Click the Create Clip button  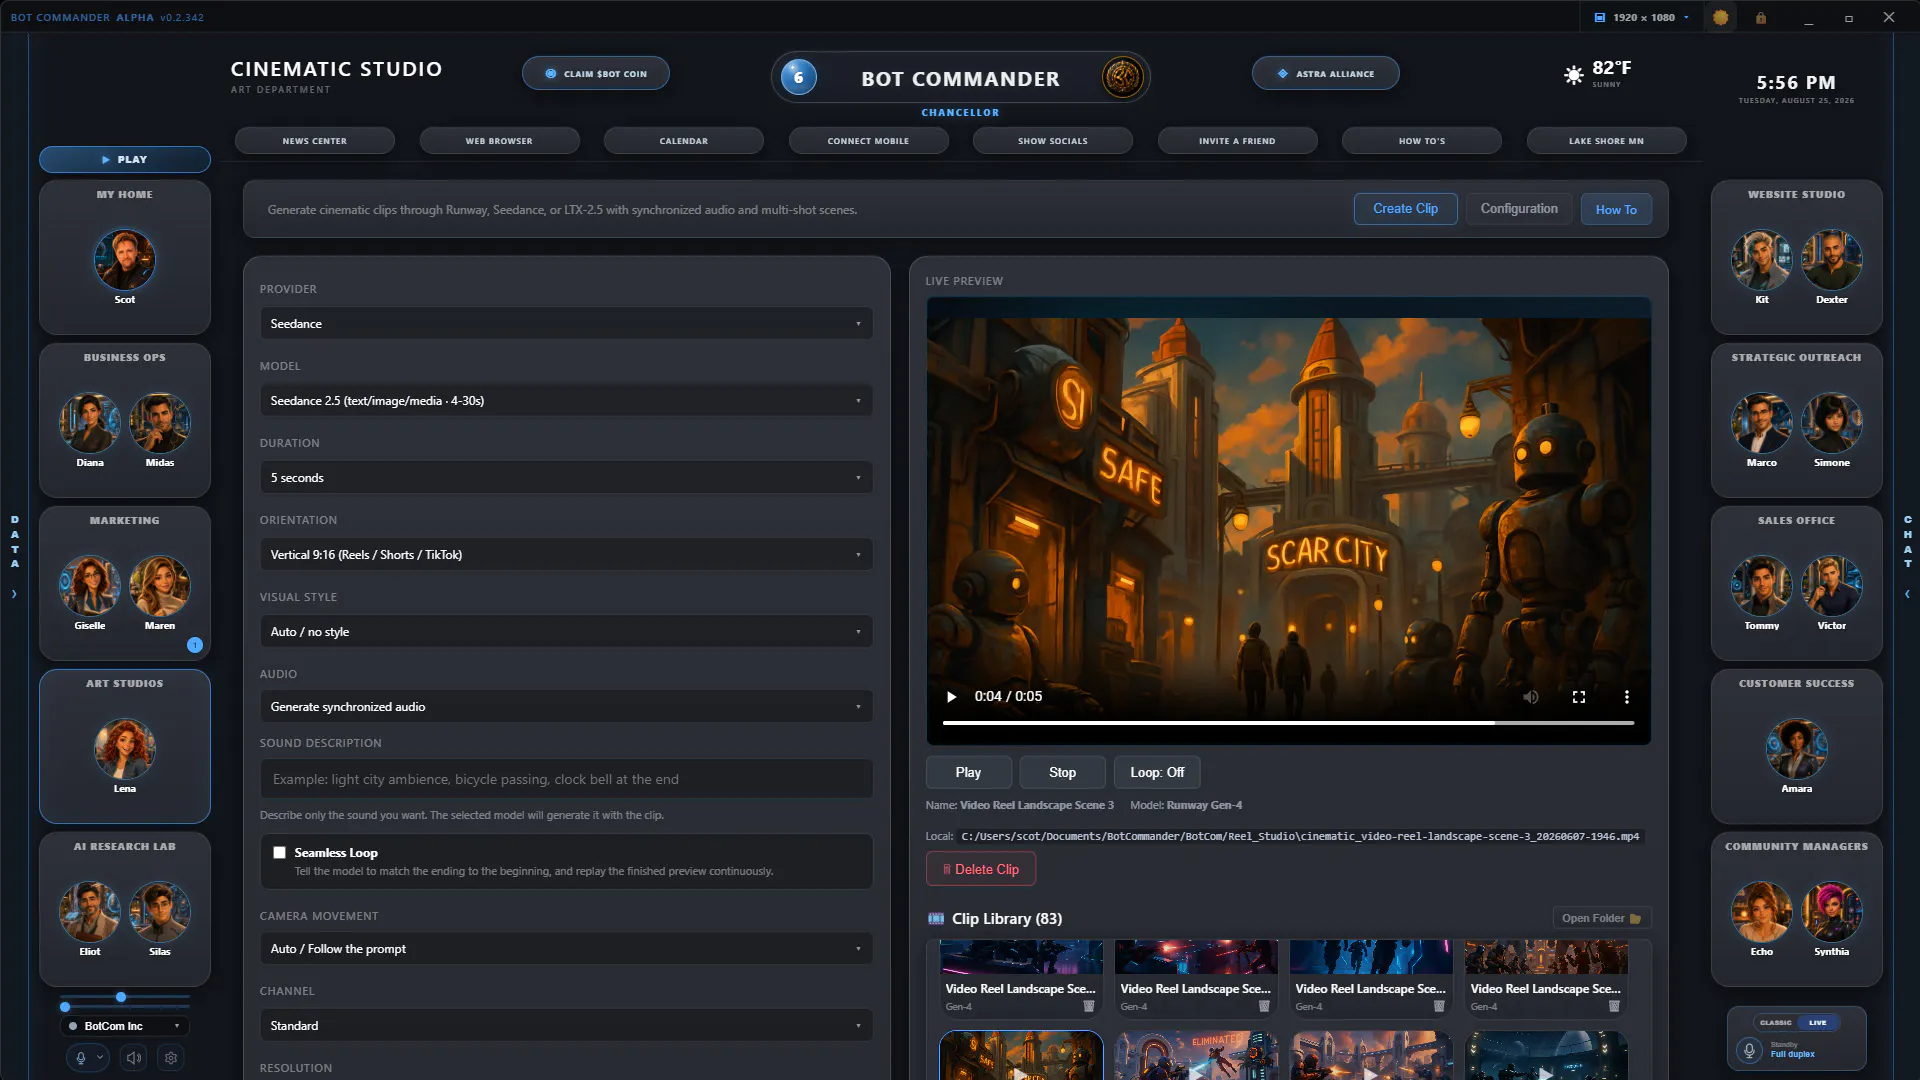1405,209
